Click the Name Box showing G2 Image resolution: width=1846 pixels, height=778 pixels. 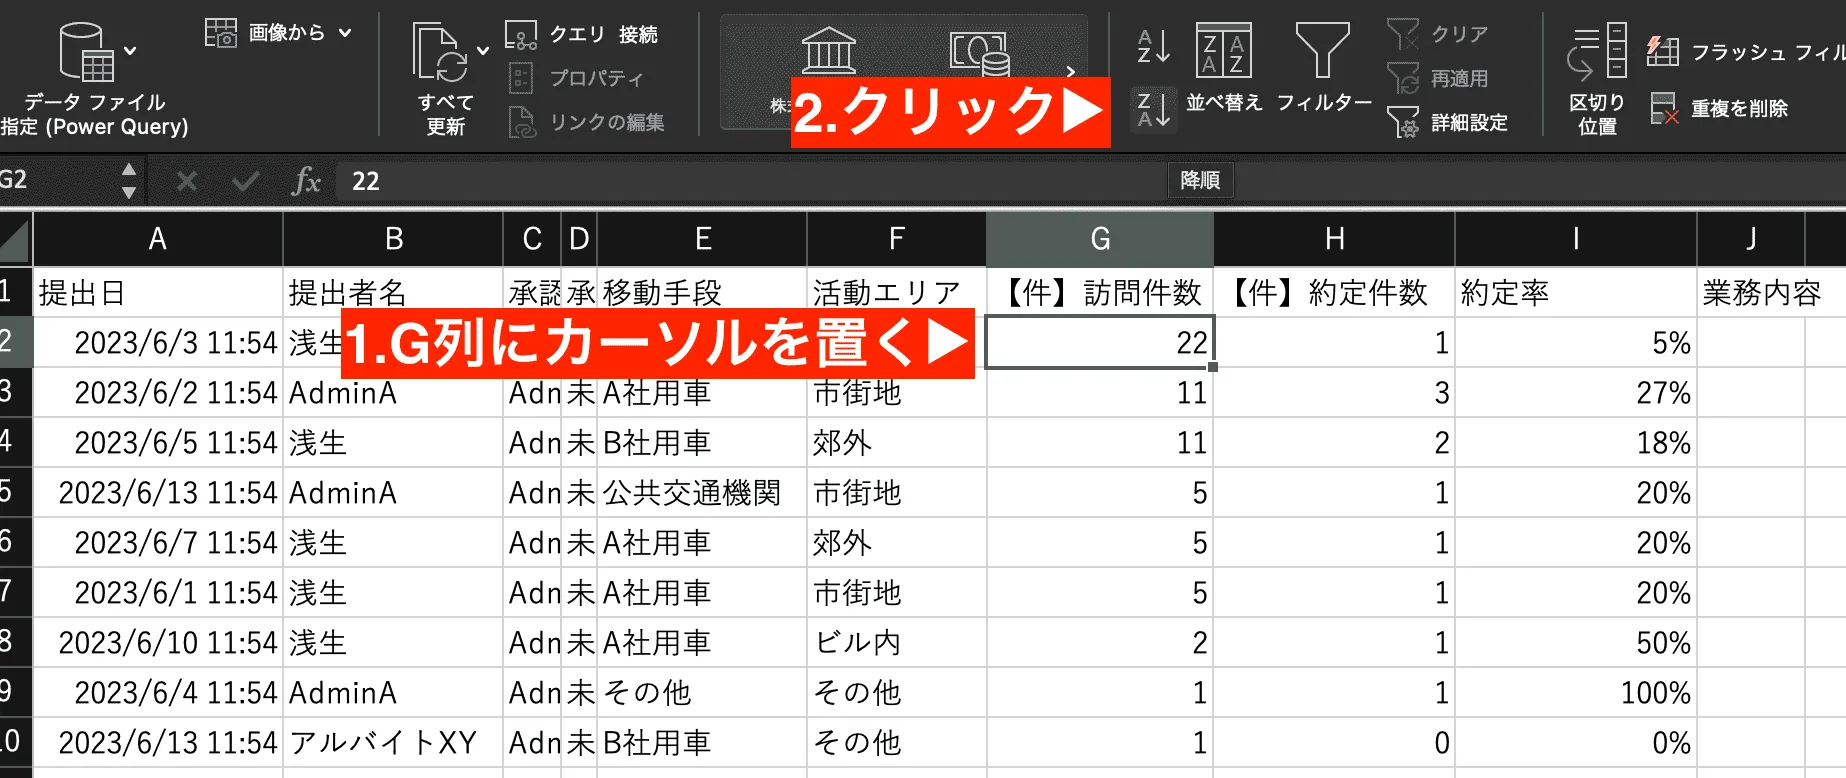click(55, 180)
